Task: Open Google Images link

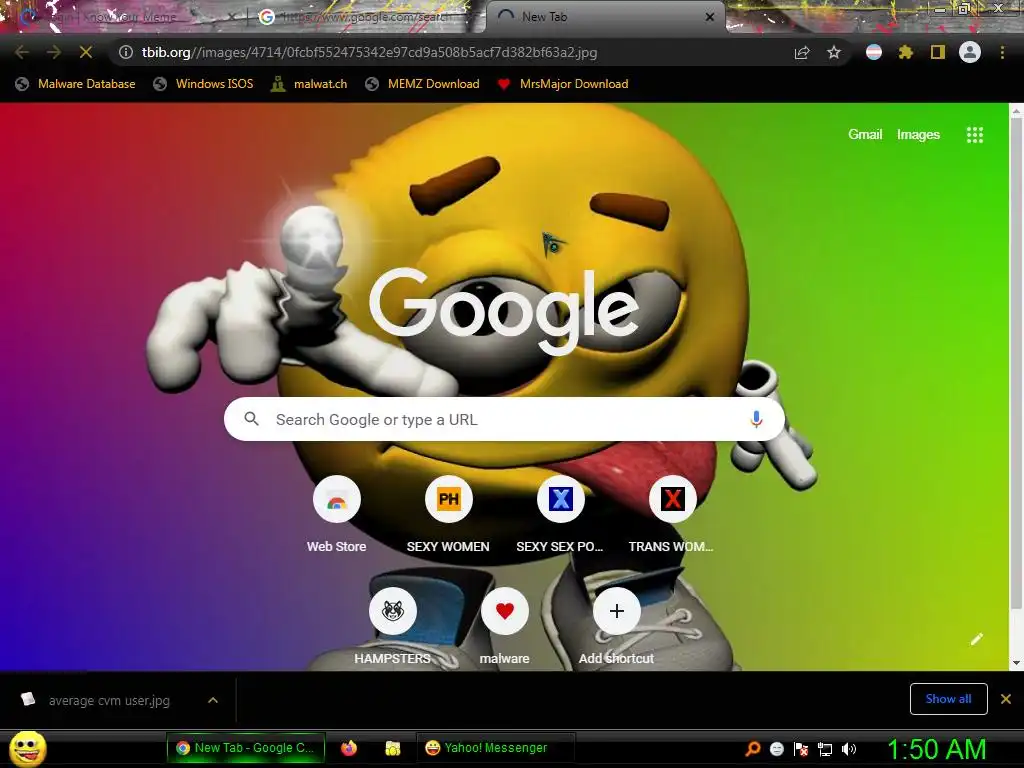Action: 918,135
